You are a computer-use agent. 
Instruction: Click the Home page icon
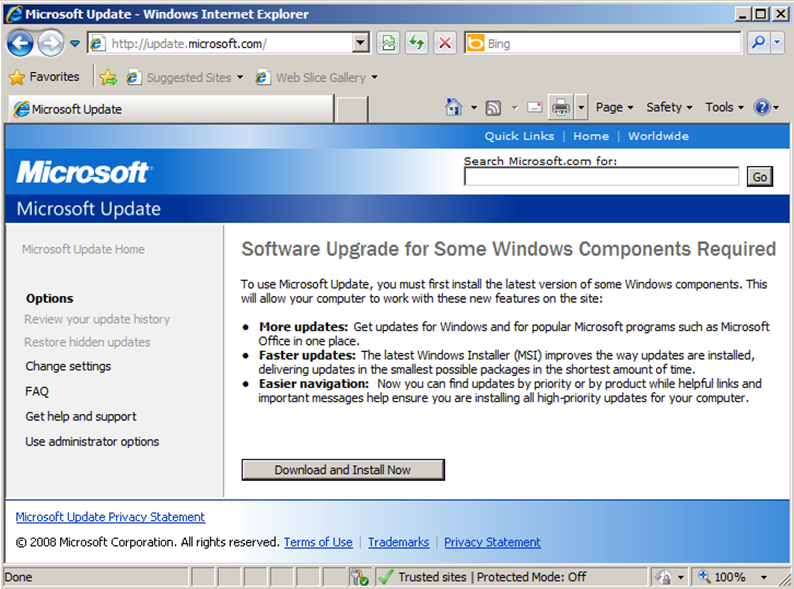pos(454,107)
